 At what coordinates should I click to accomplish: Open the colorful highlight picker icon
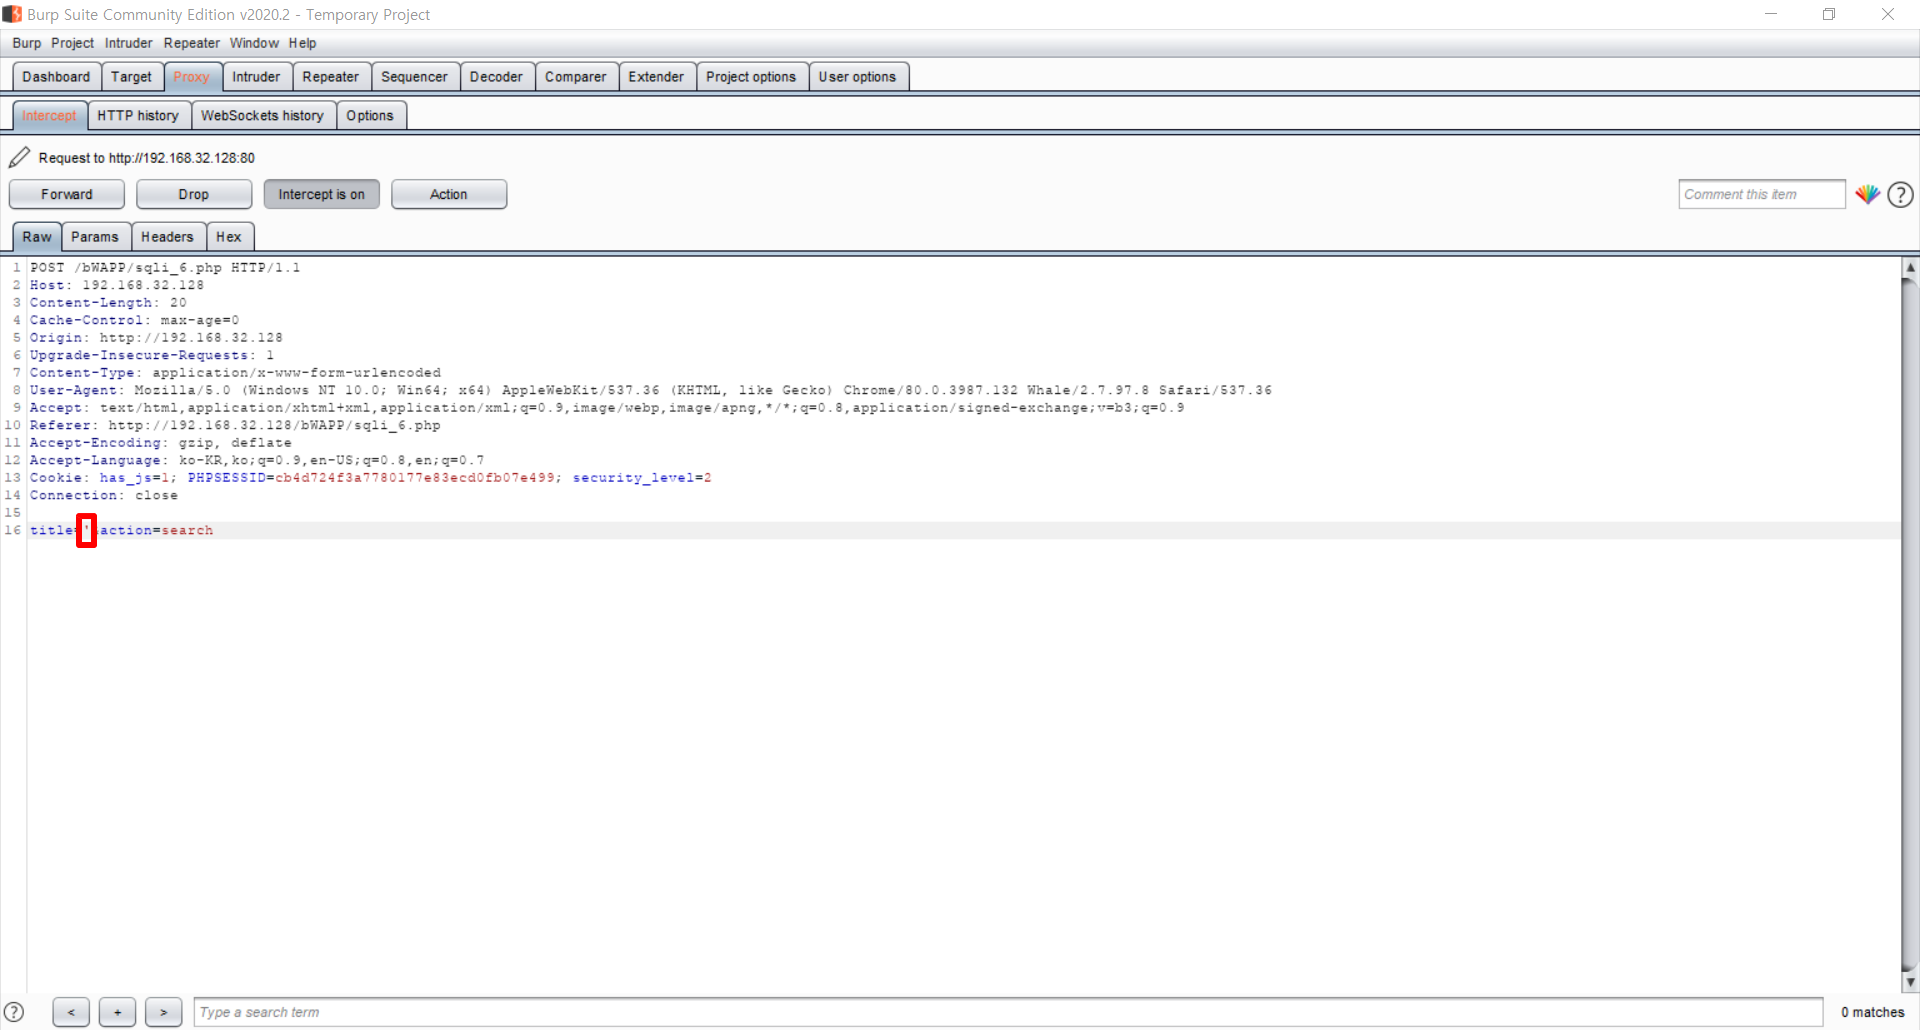1867,194
